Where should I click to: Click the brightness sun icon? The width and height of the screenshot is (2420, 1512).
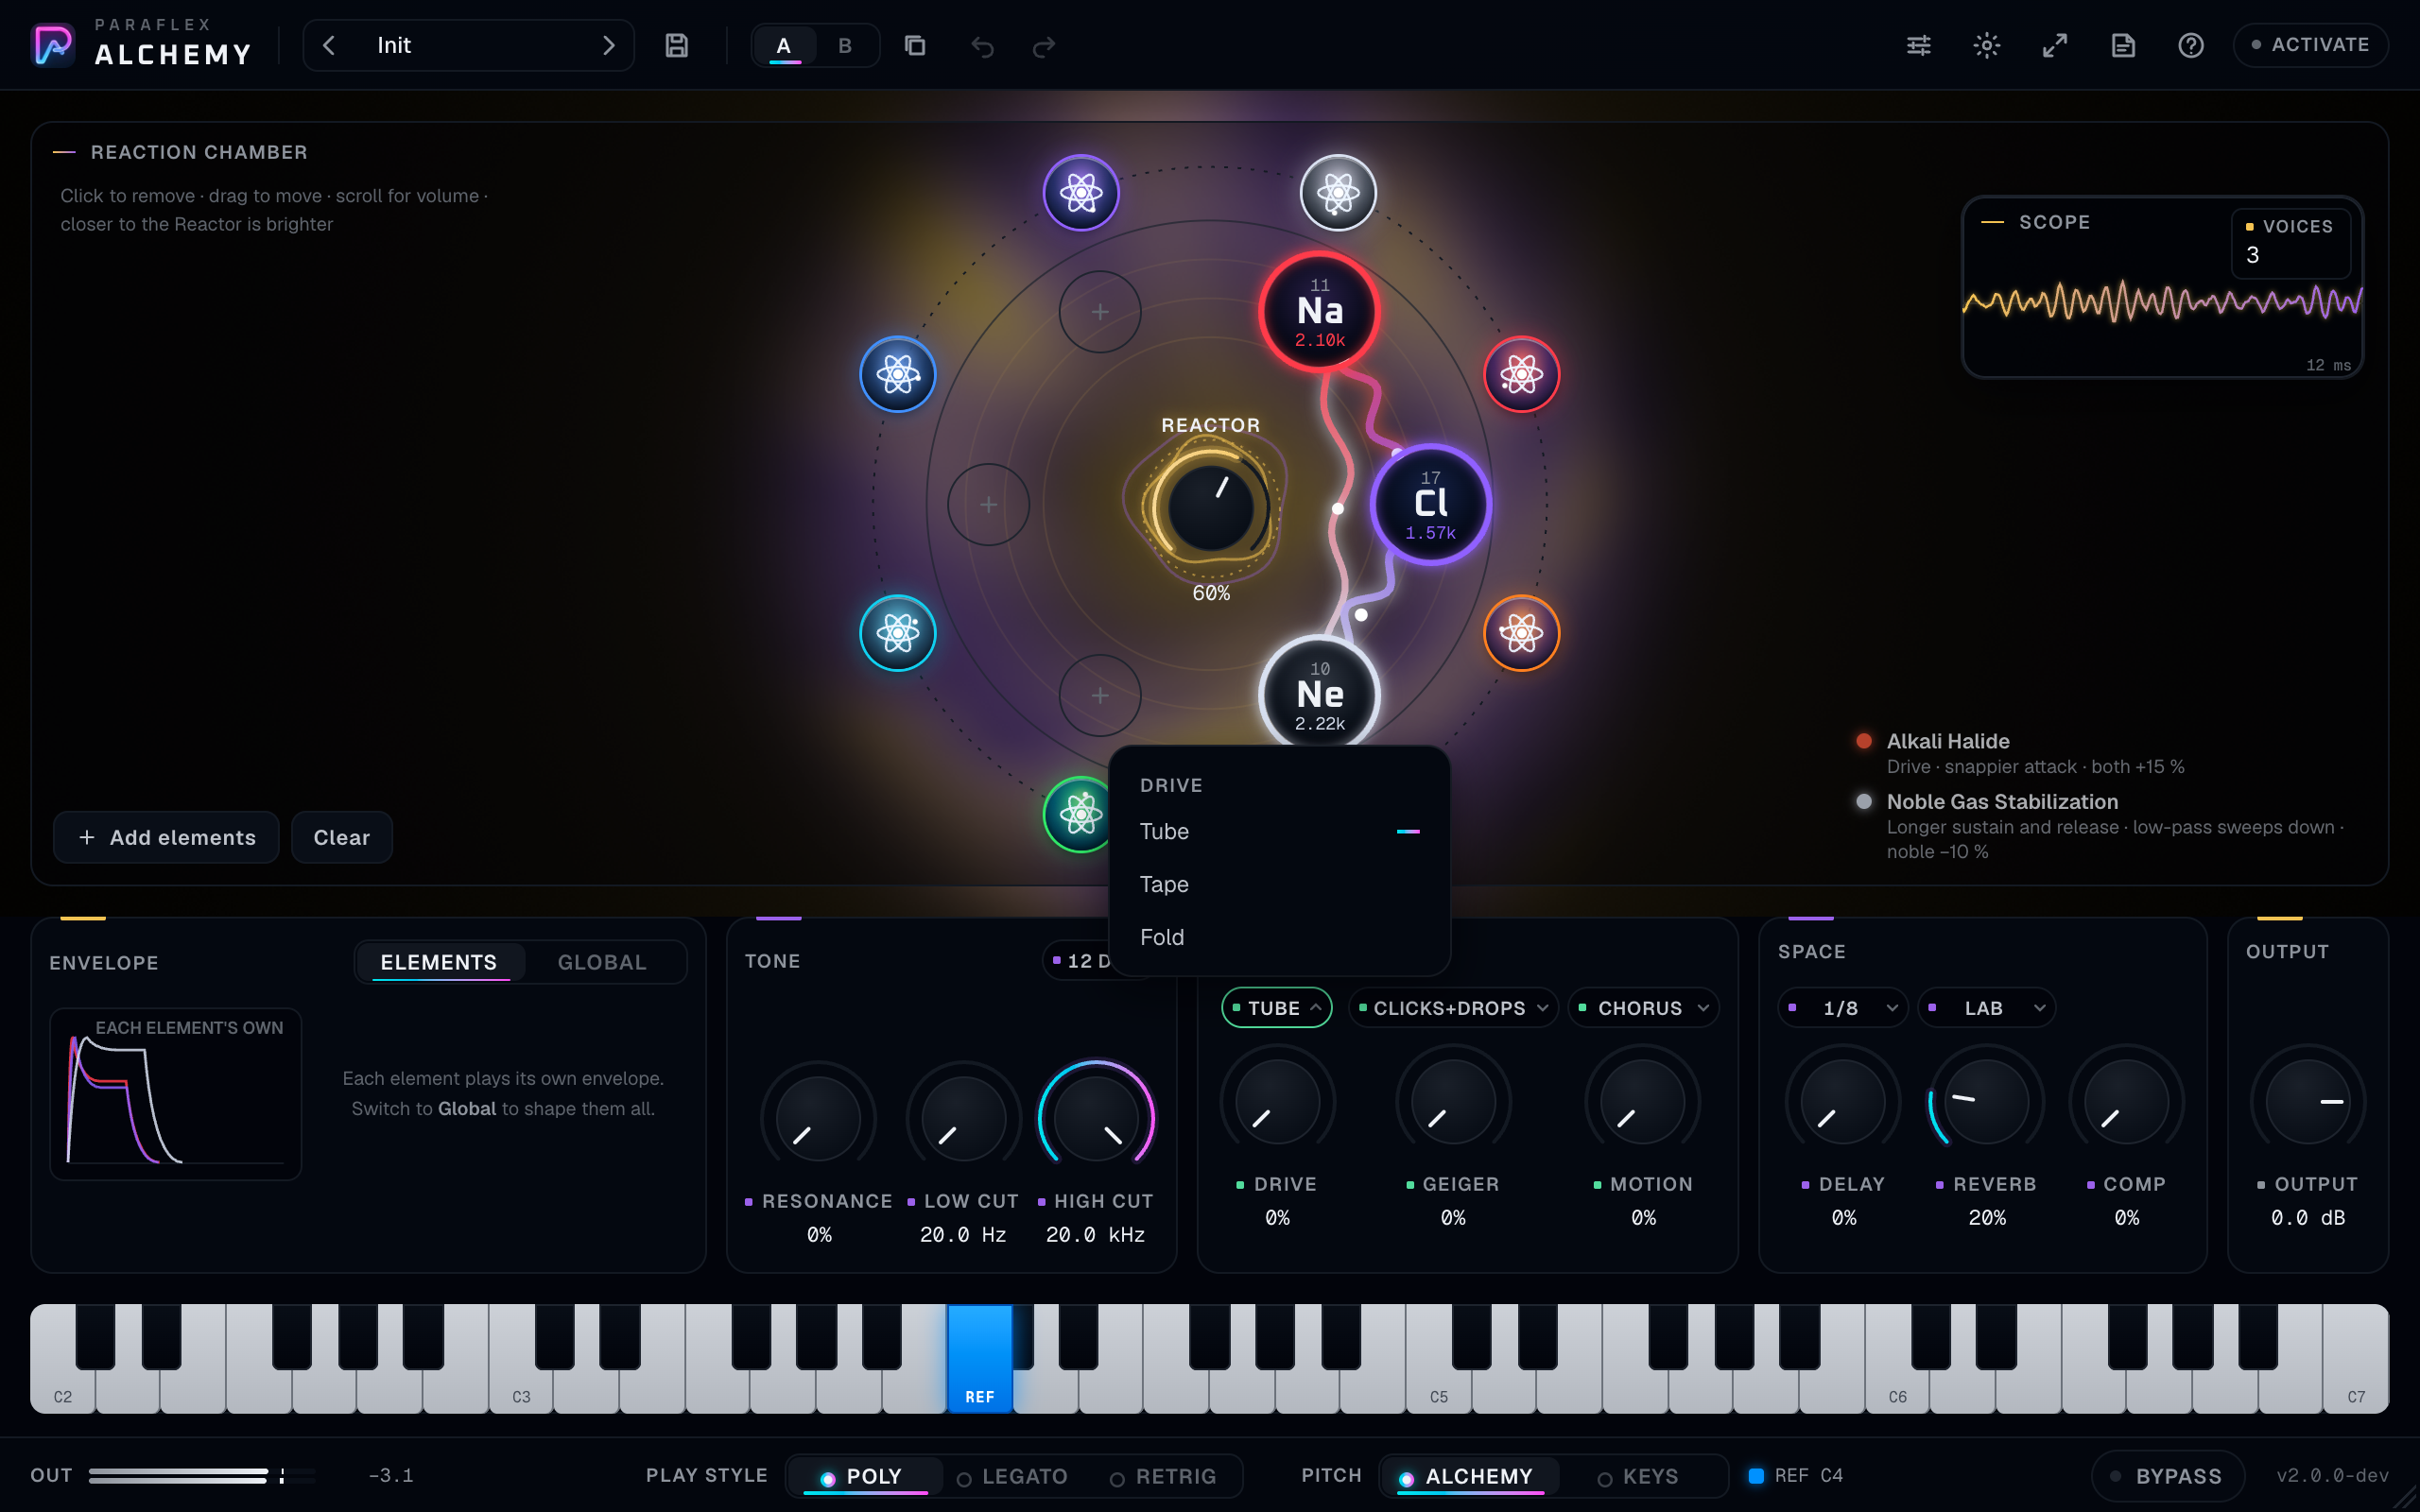1986,45
